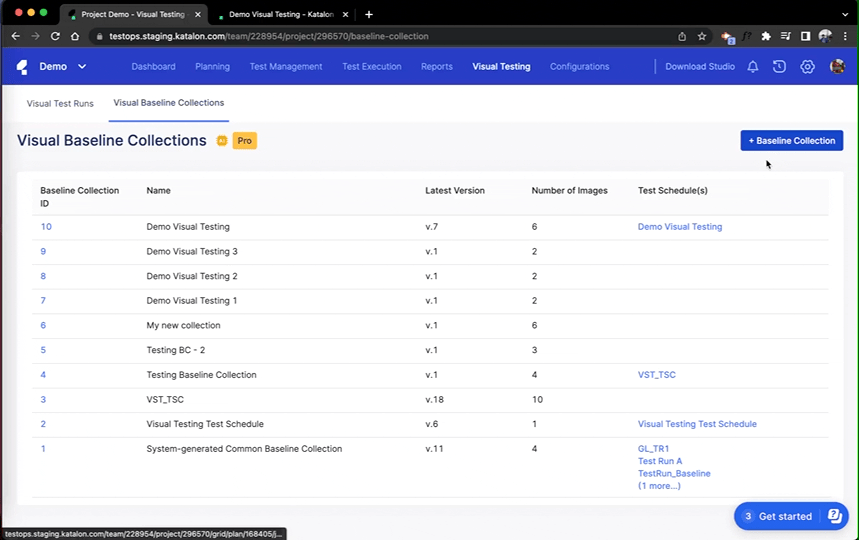
Task: Open new browser tab with plus button
Action: 369,14
